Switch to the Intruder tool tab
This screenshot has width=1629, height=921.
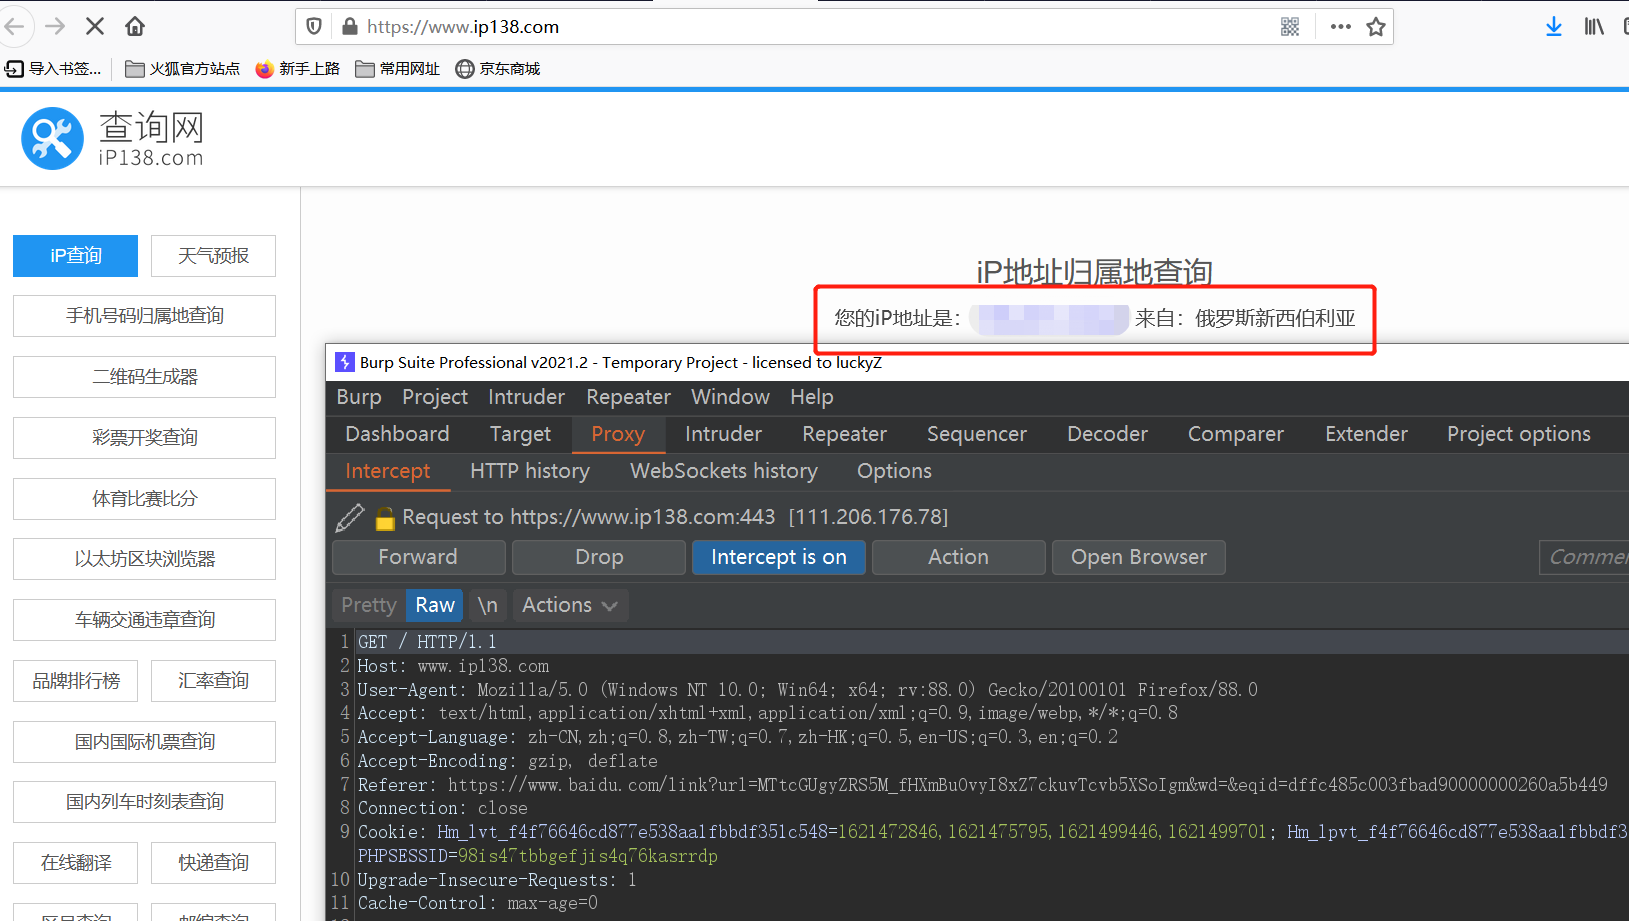pos(724,434)
